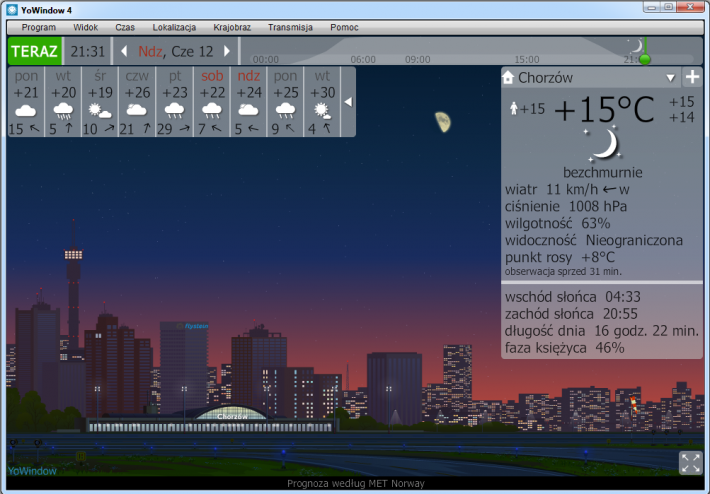This screenshot has height=494, width=710.
Task: Select the first pon +21 forecast day
Action: point(26,102)
